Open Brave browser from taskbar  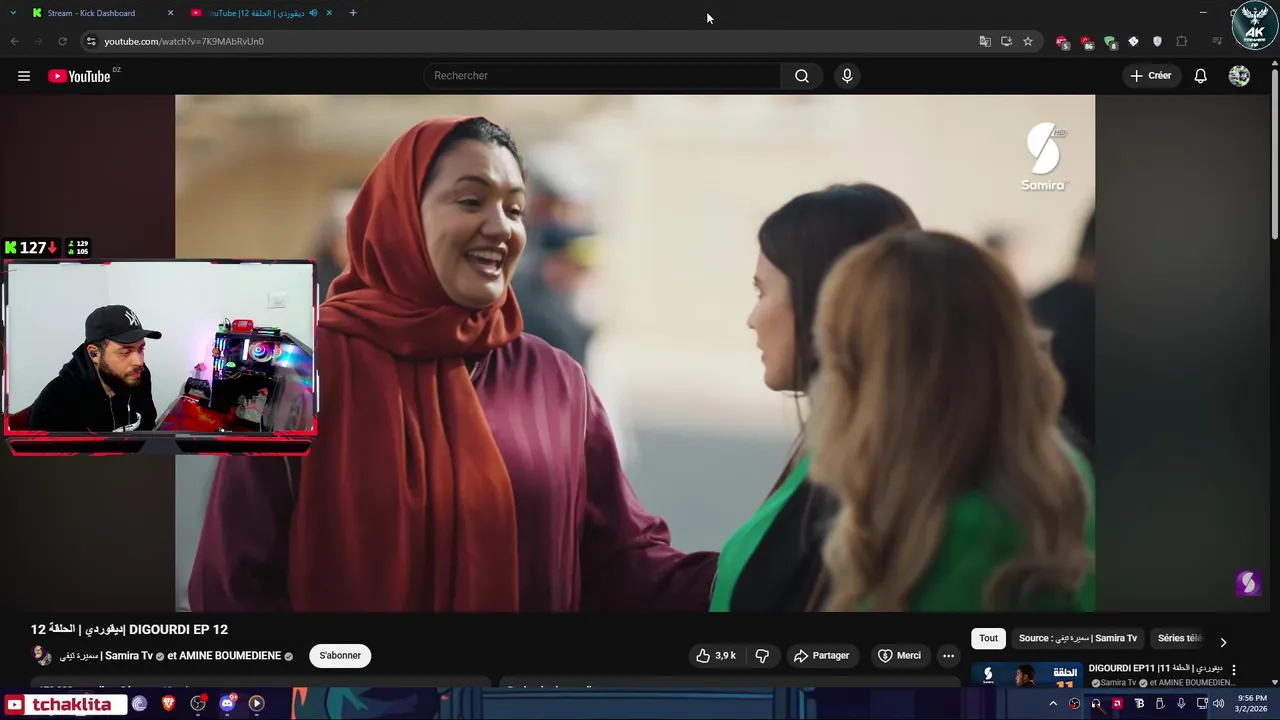(168, 704)
